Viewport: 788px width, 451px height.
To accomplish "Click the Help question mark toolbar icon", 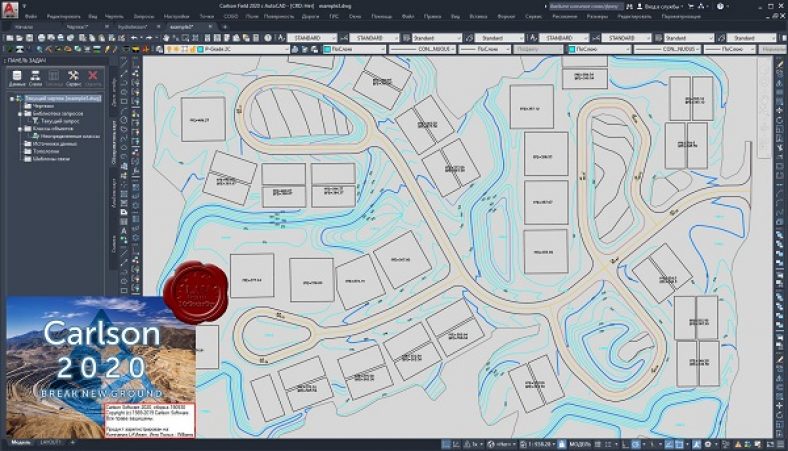I will [268, 38].
